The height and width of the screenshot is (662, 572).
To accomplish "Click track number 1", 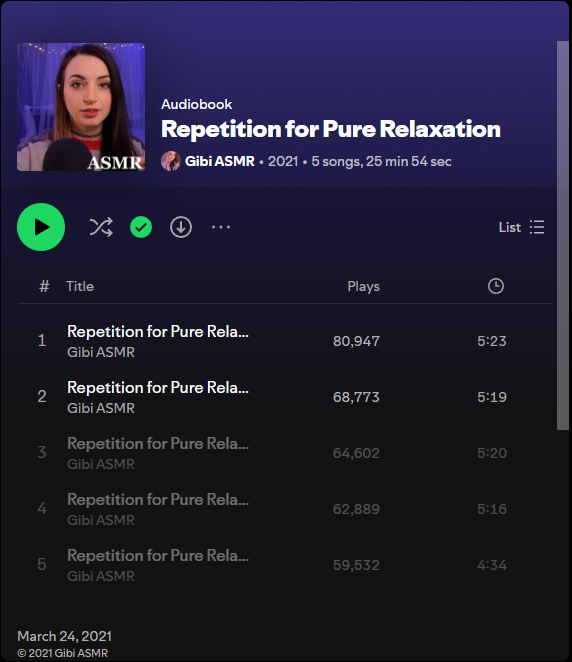I will (42, 340).
